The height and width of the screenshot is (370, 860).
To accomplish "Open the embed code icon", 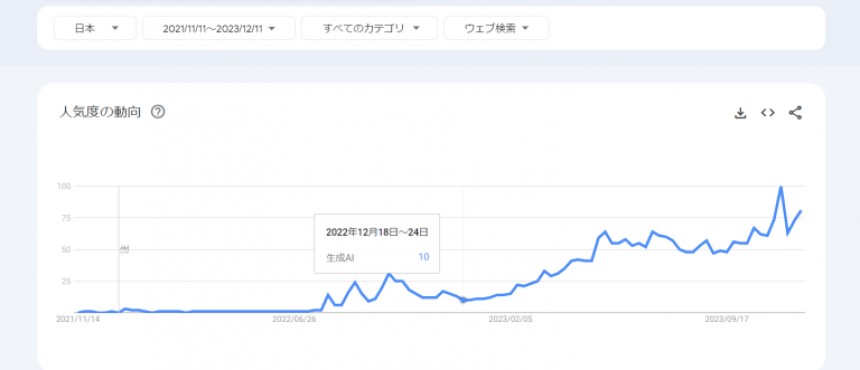I will (x=768, y=113).
